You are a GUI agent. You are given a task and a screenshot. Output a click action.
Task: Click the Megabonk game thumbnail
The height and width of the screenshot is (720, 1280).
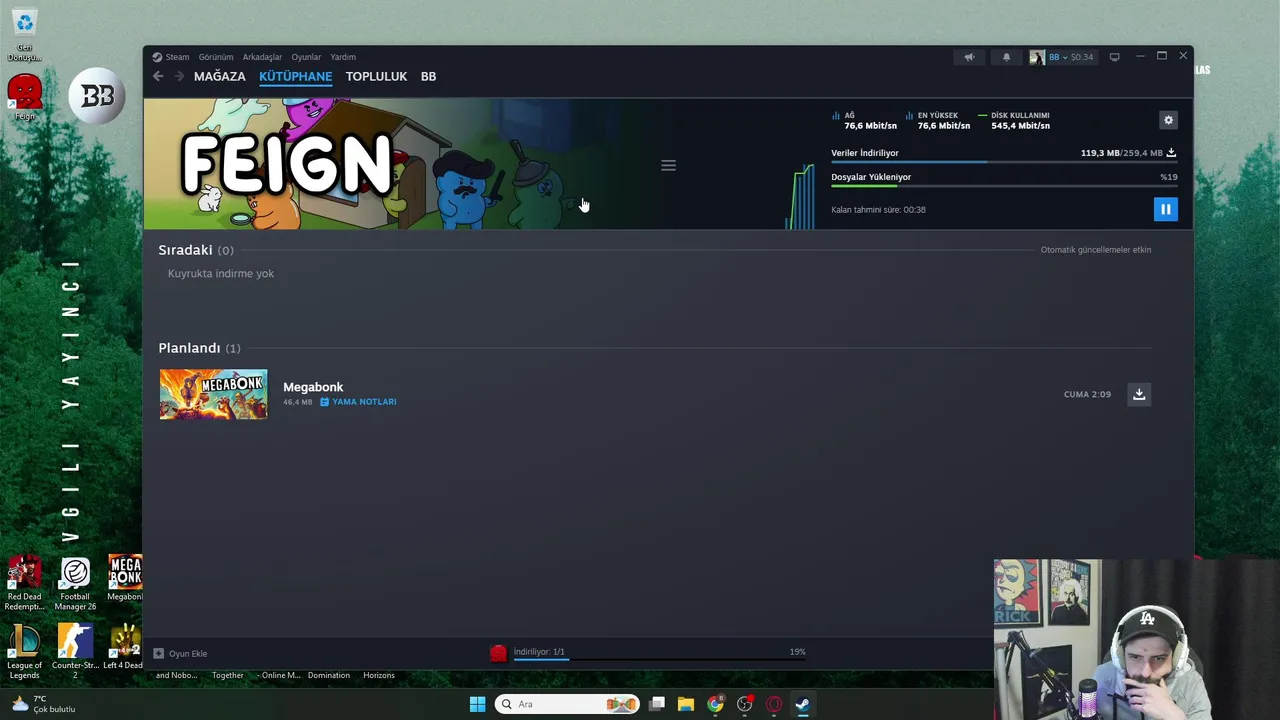(213, 394)
